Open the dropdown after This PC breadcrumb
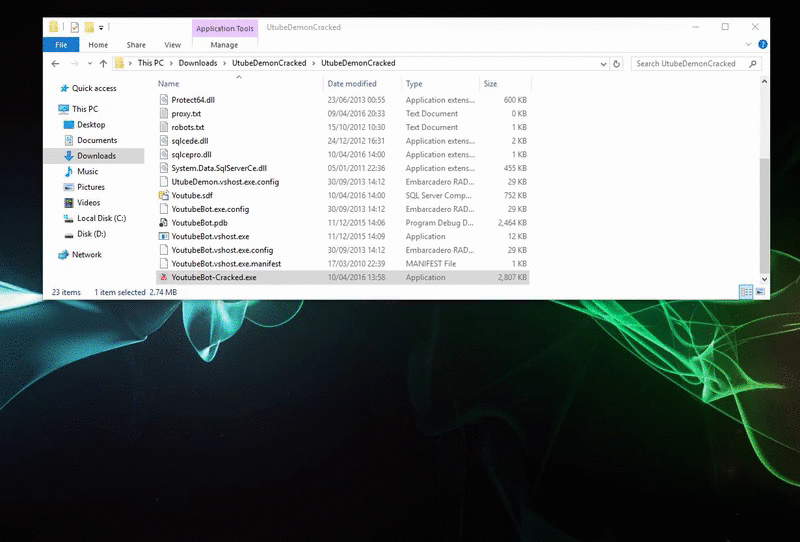 pyautogui.click(x=171, y=63)
